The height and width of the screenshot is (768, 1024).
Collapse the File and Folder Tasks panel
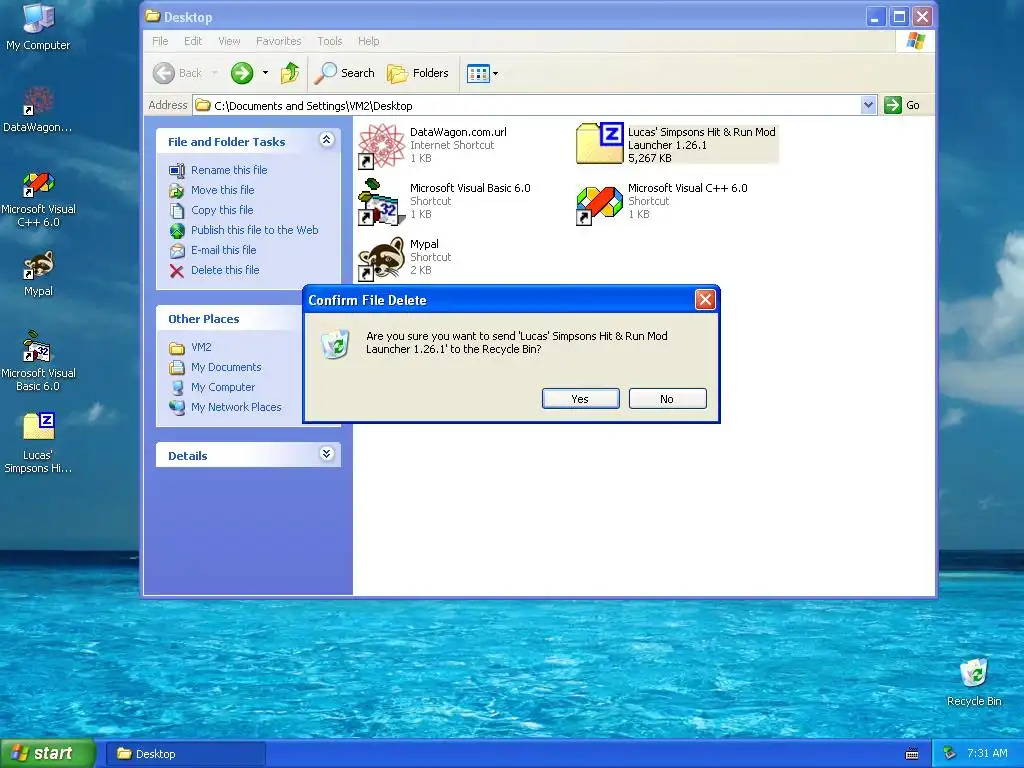pos(327,140)
